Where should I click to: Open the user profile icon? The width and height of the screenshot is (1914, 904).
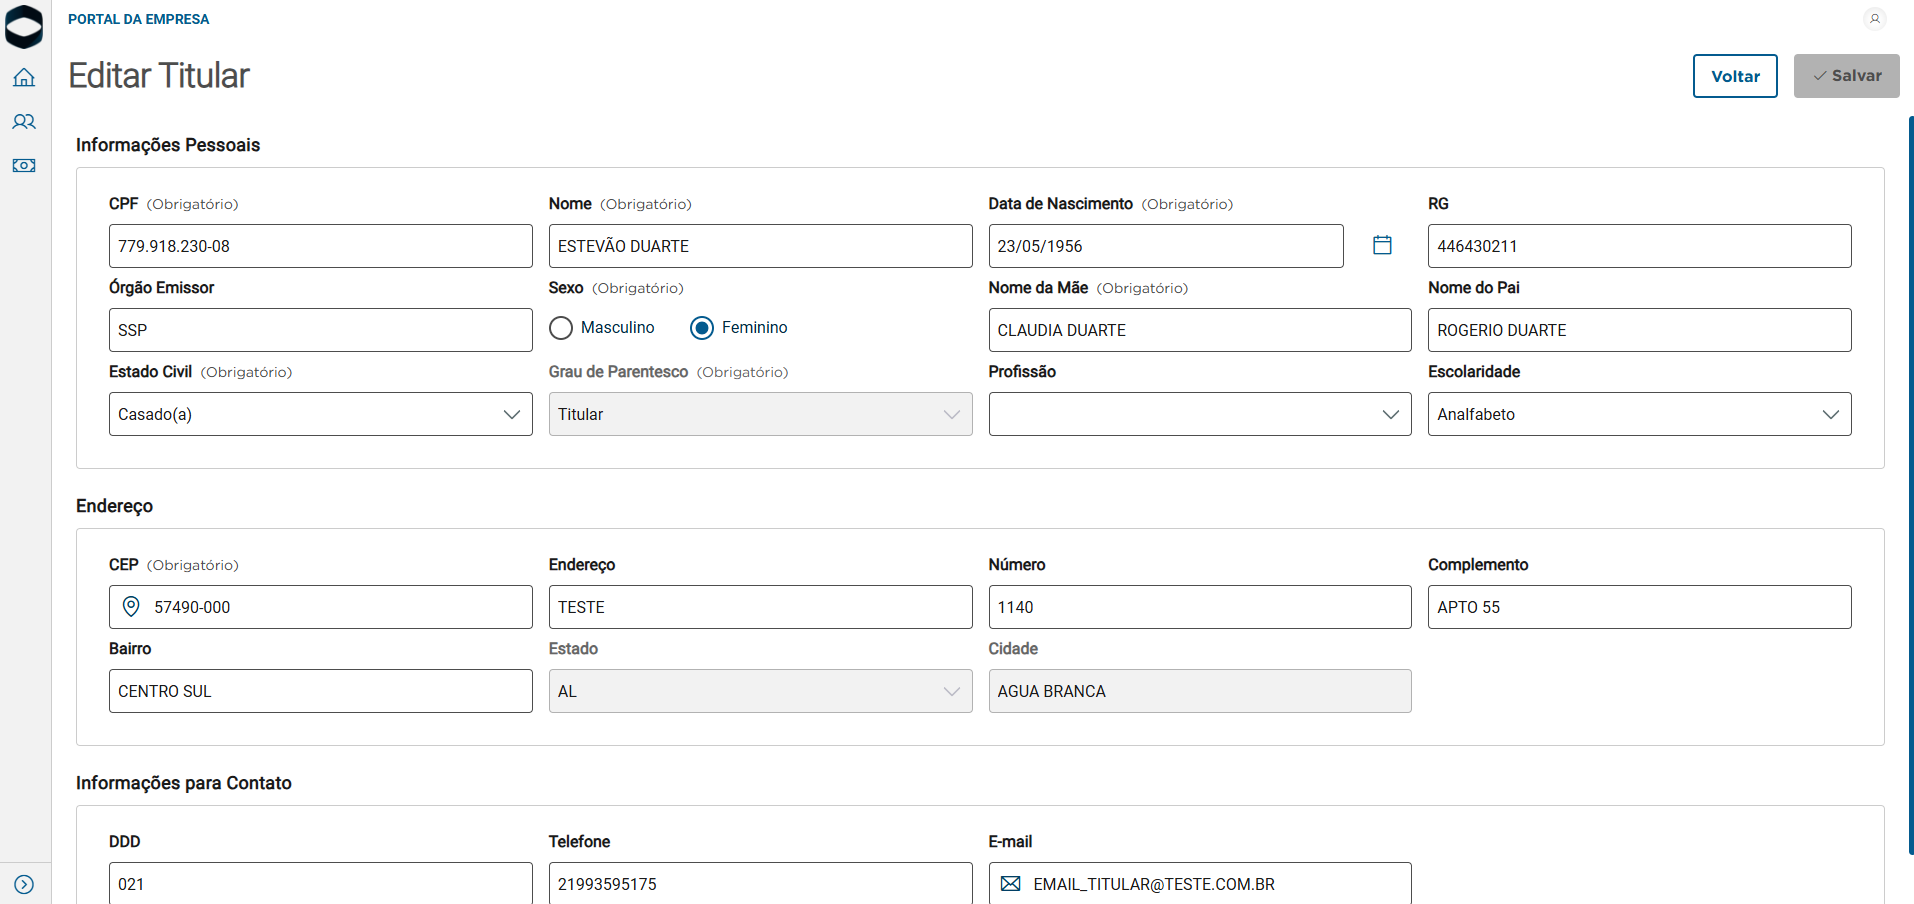click(1875, 18)
